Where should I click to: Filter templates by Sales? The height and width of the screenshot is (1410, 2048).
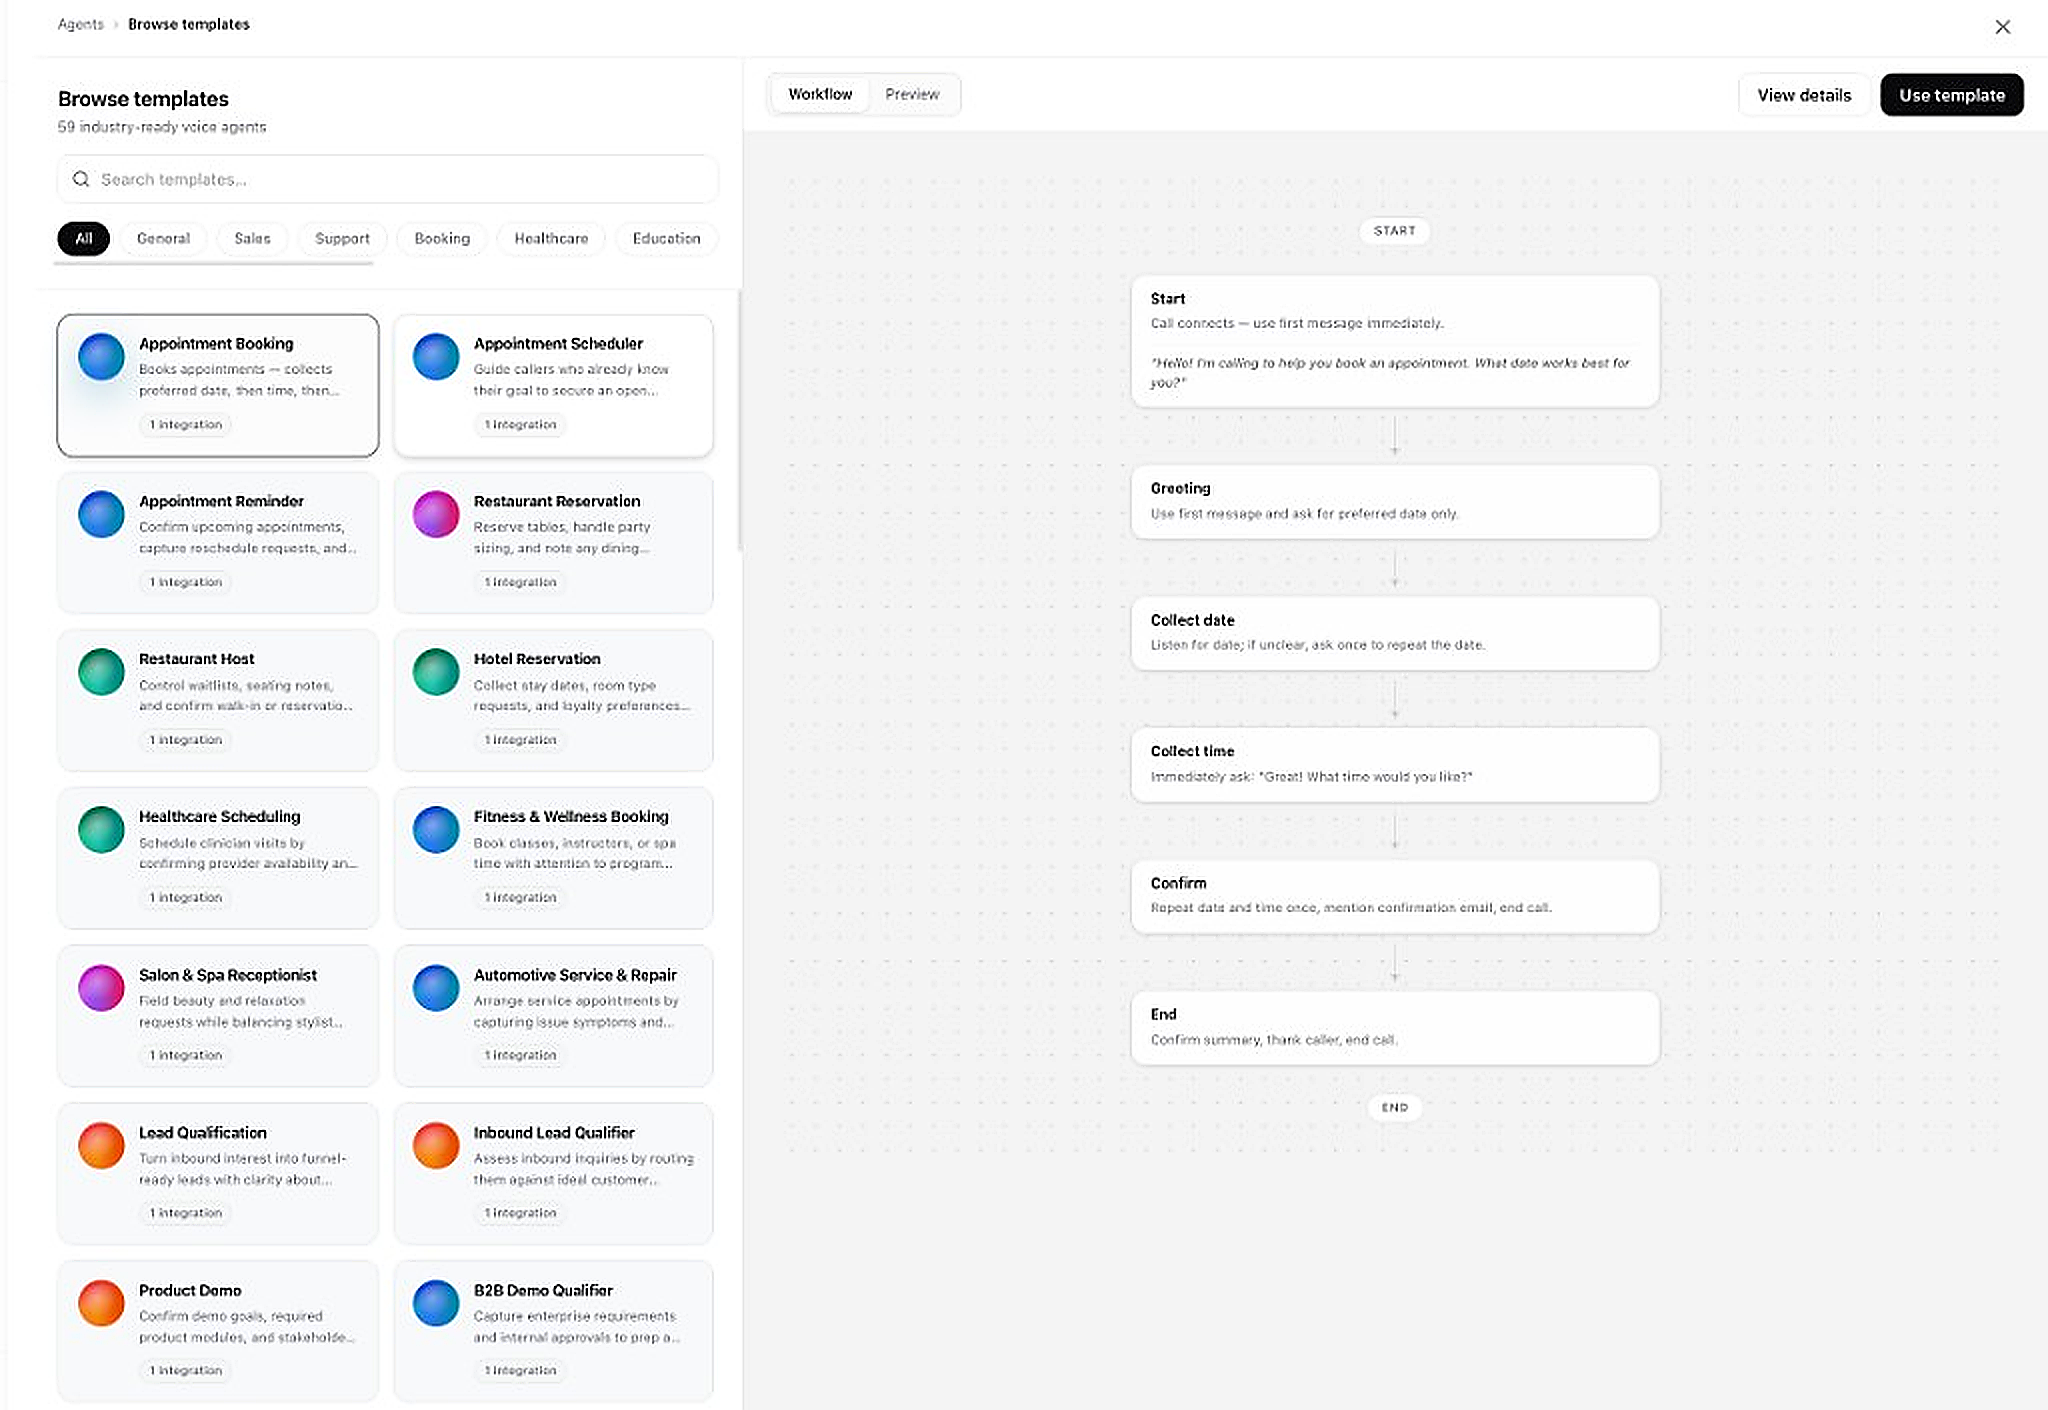pos(252,238)
